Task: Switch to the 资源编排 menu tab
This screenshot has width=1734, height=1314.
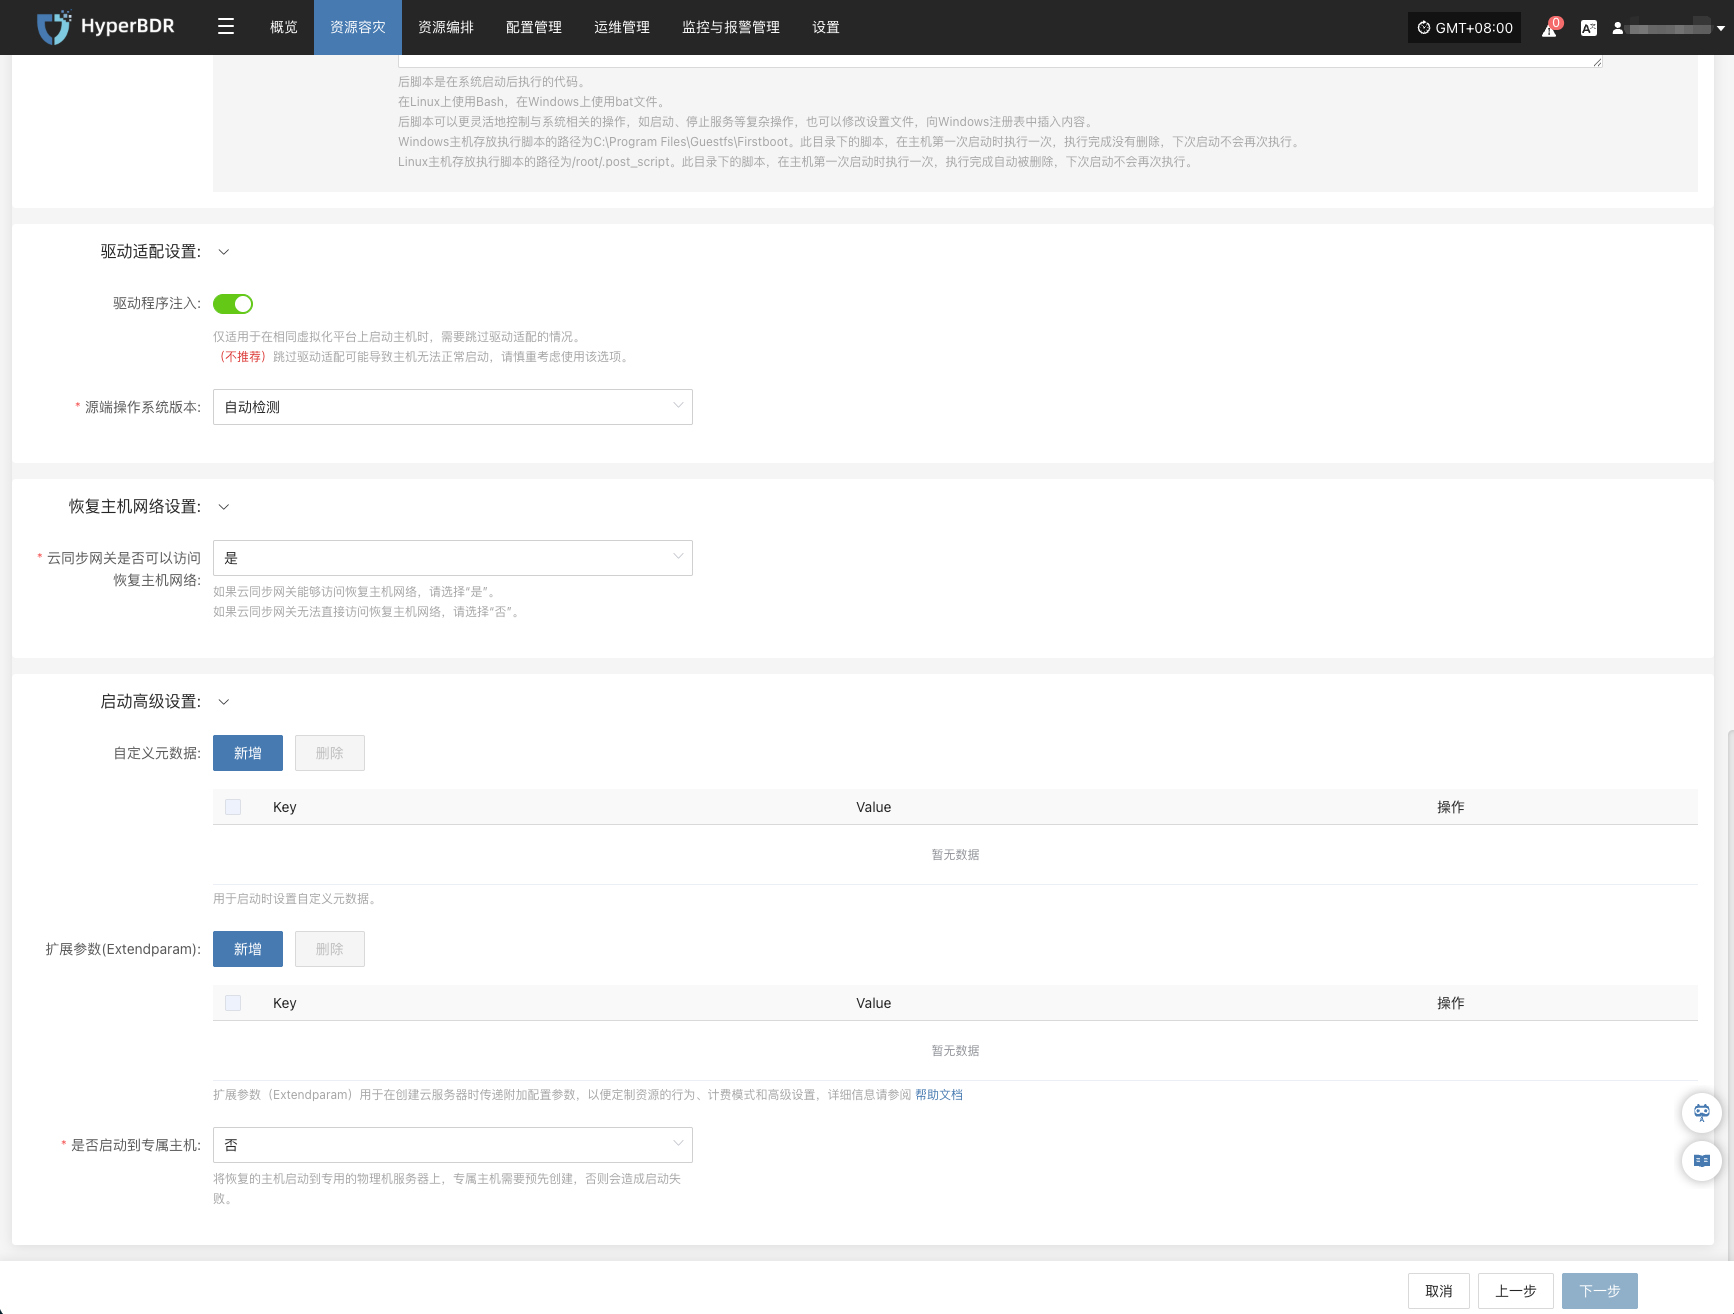Action: point(446,27)
